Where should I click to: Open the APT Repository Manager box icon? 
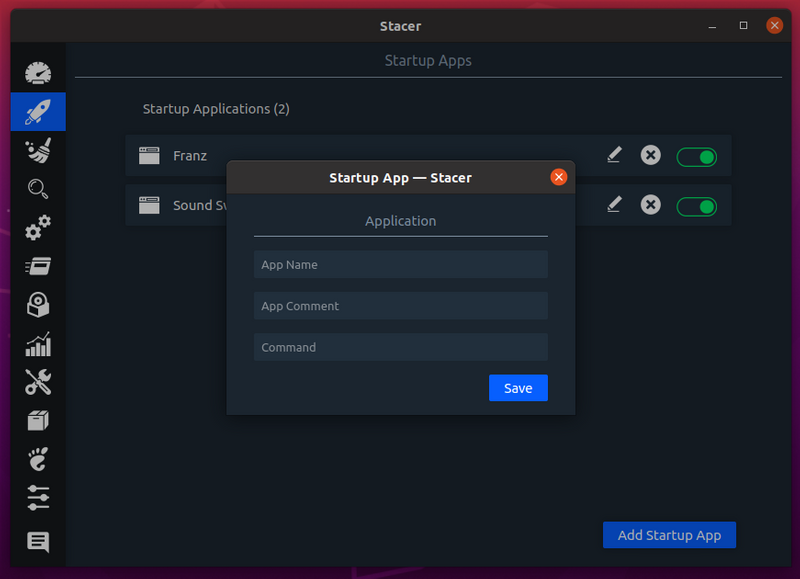click(38, 421)
